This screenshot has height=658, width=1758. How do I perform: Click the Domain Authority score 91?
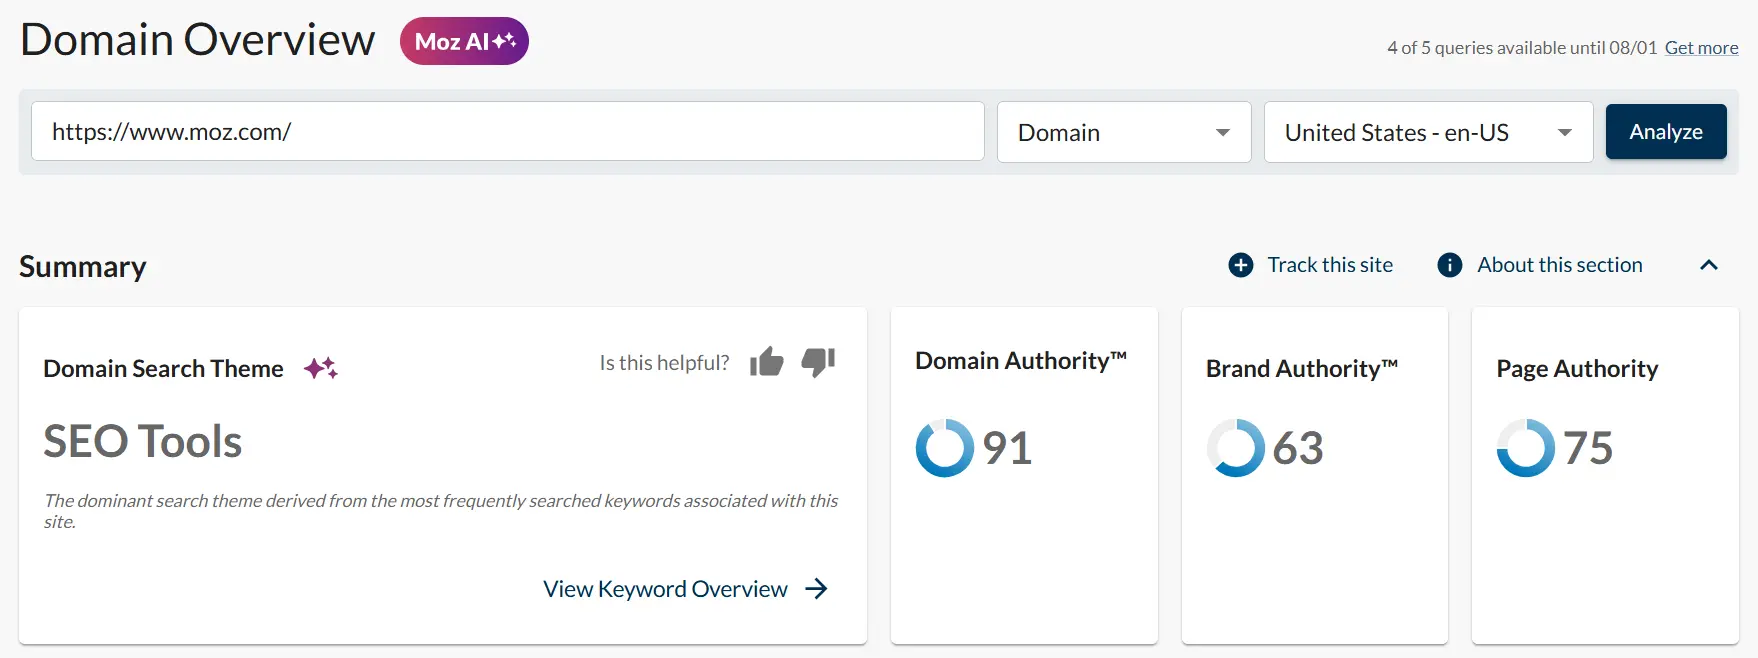tap(1007, 448)
